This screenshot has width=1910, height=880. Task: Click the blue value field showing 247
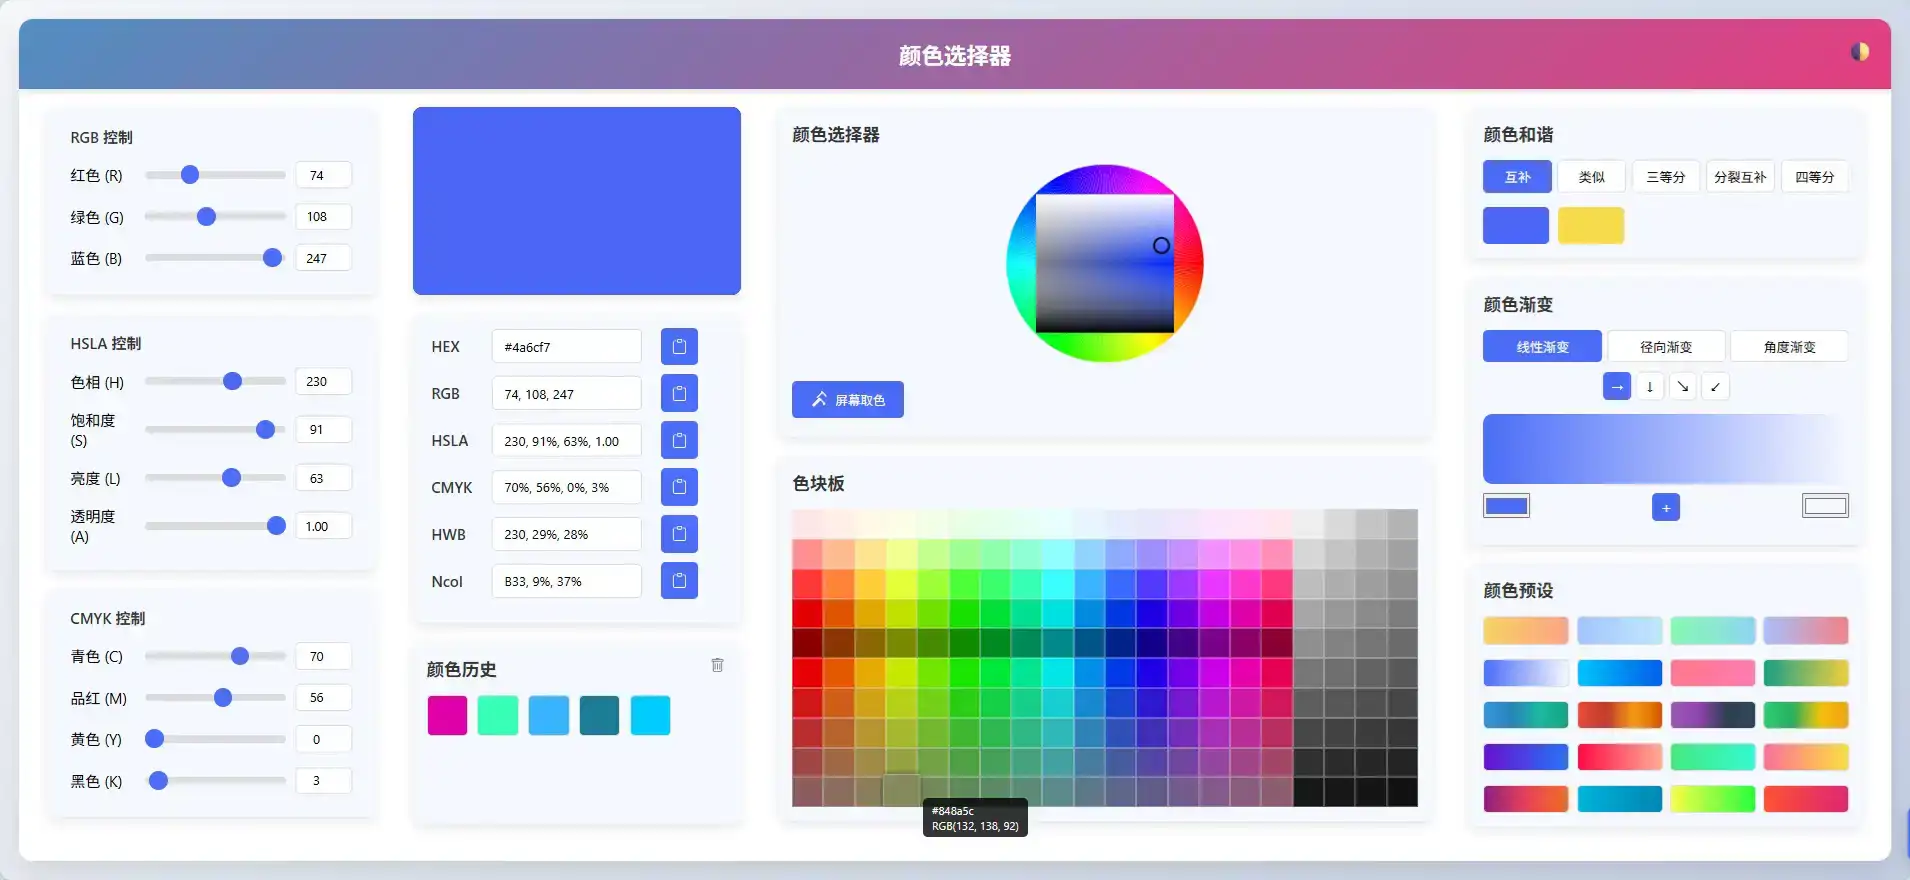tap(323, 258)
